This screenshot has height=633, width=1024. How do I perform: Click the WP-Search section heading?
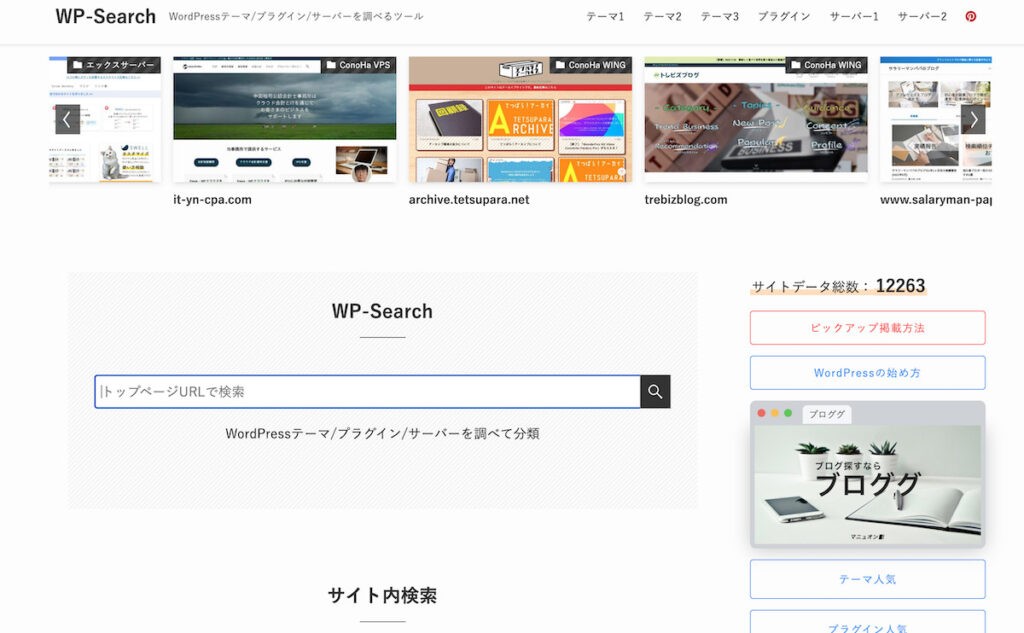pos(382,311)
